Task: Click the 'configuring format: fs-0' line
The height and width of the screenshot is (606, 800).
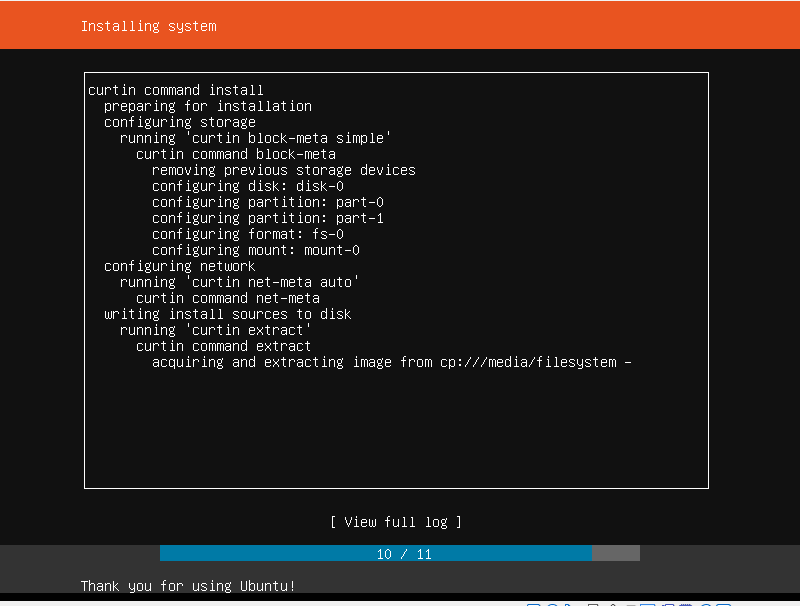Action: tap(248, 234)
